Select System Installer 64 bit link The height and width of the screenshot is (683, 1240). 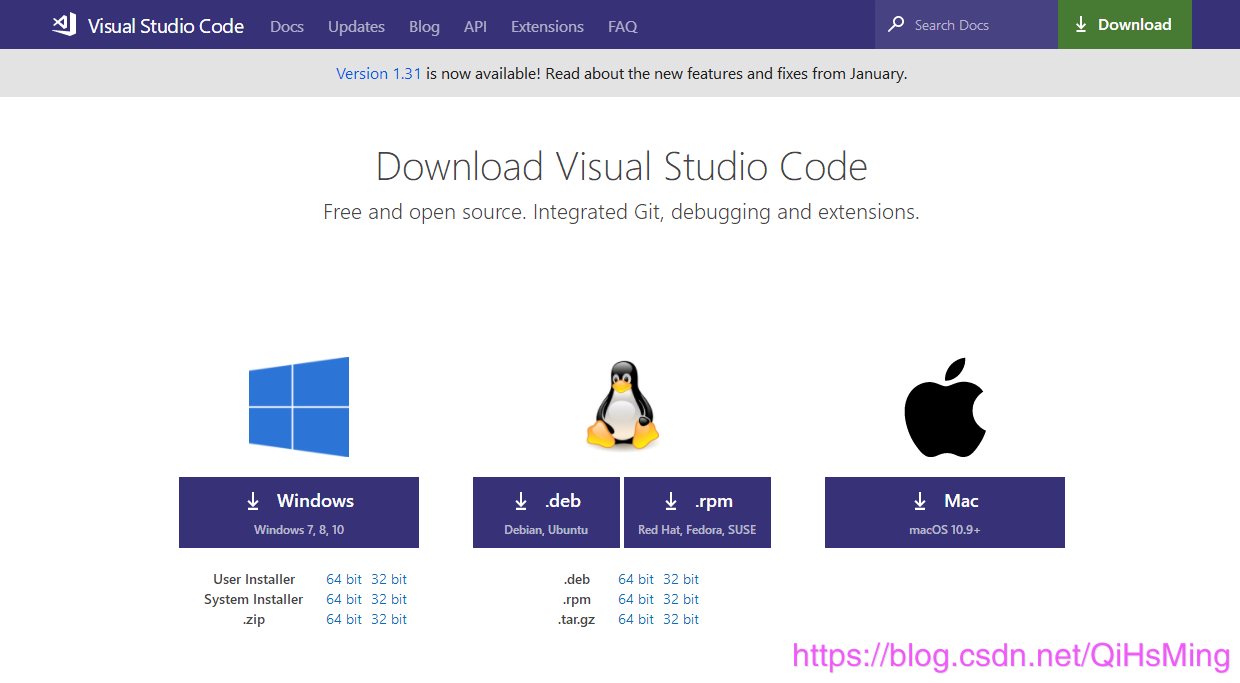pos(344,599)
